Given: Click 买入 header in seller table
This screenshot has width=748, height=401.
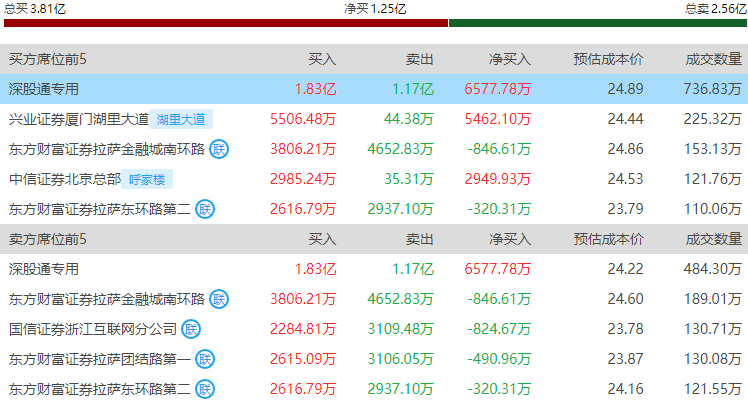Looking at the screenshot, I should pos(322,239).
